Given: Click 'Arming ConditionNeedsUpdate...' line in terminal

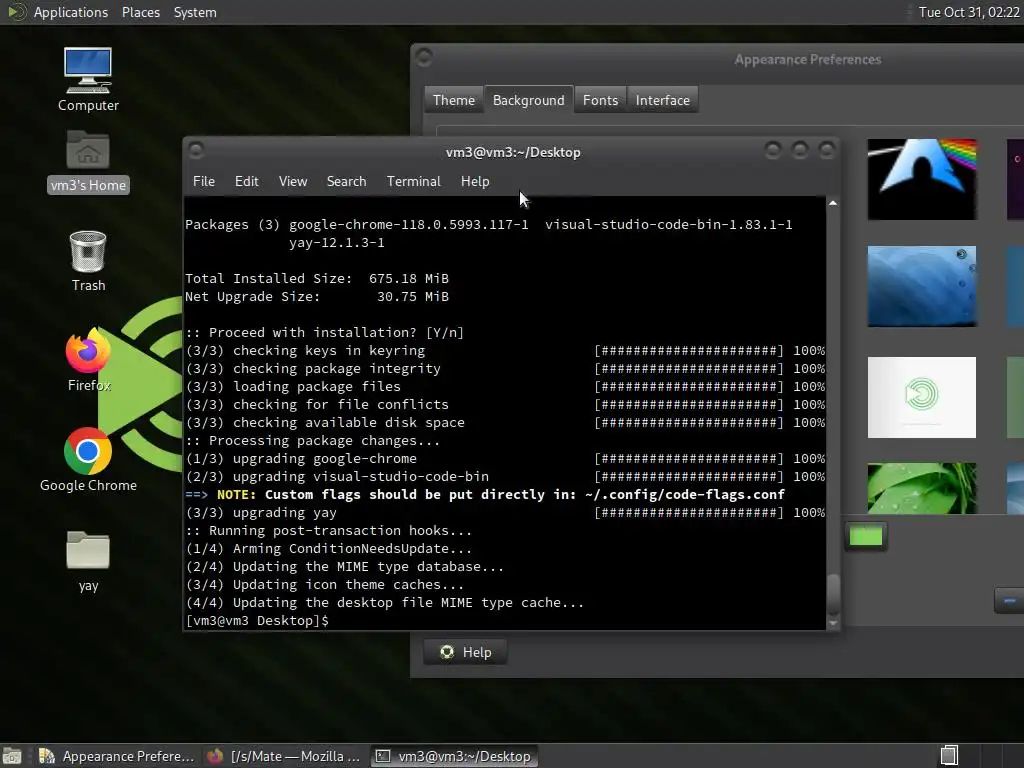Looking at the screenshot, I should [x=352, y=549].
